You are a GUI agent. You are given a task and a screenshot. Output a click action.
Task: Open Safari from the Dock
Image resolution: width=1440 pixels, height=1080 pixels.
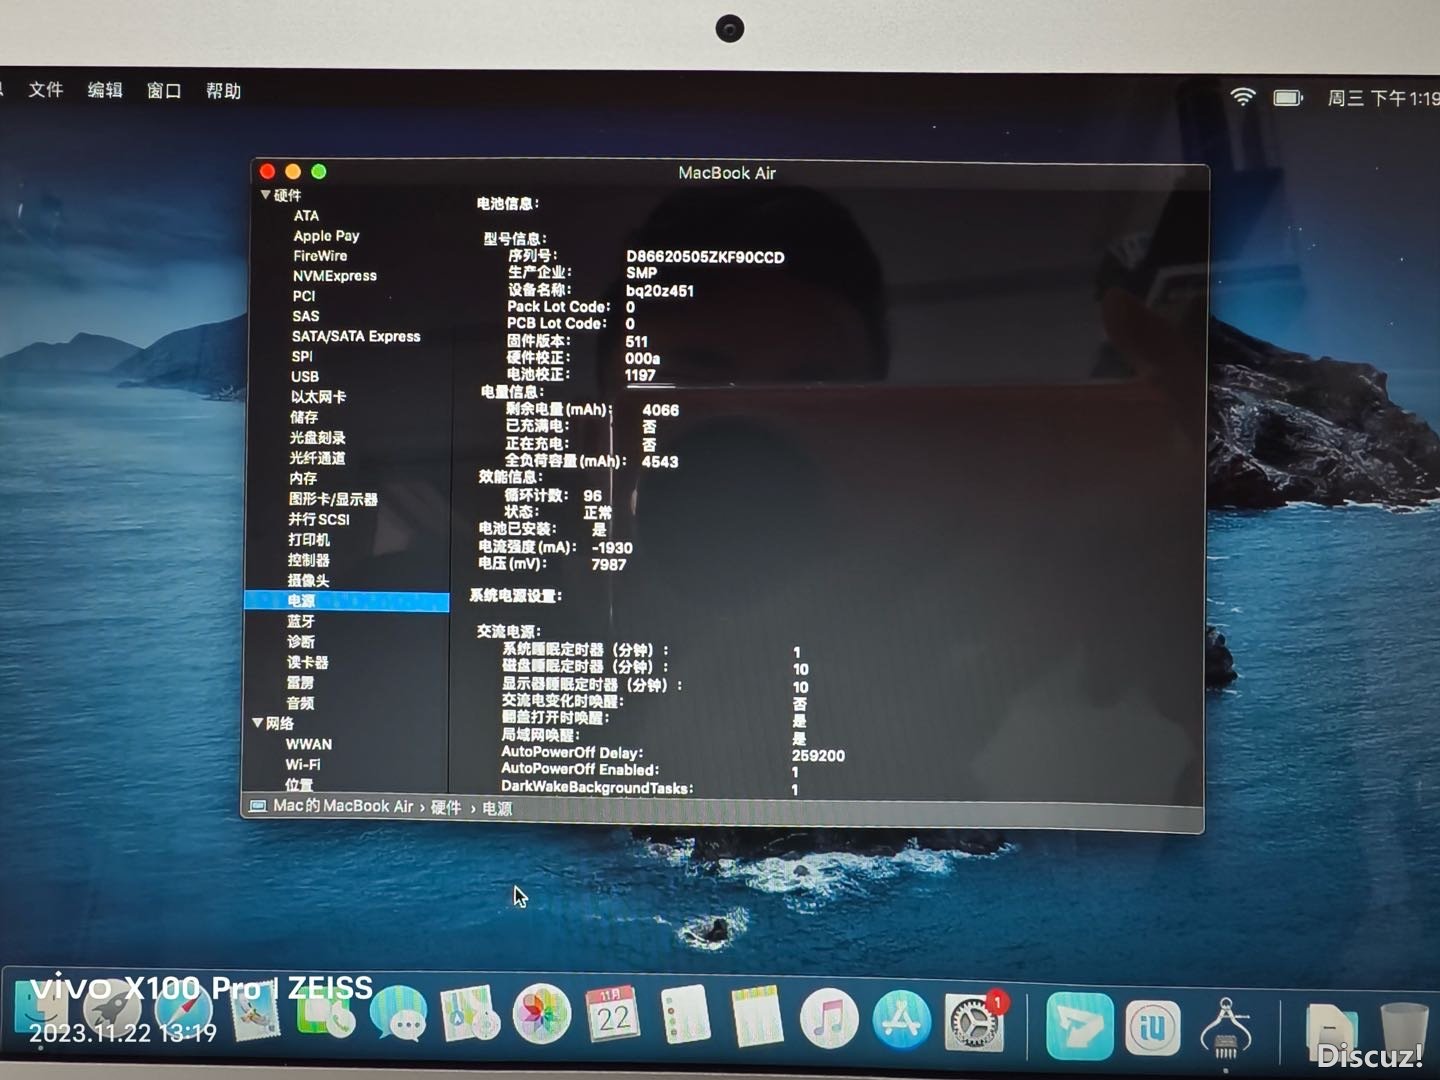[x=183, y=1016]
